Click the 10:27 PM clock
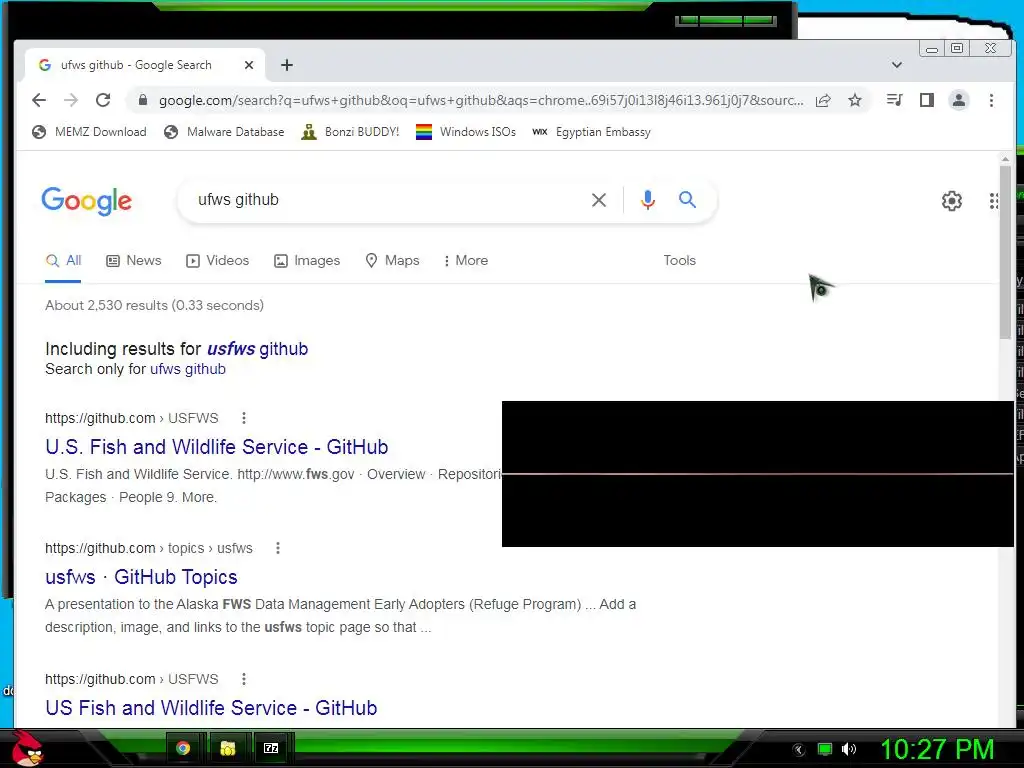 [937, 749]
